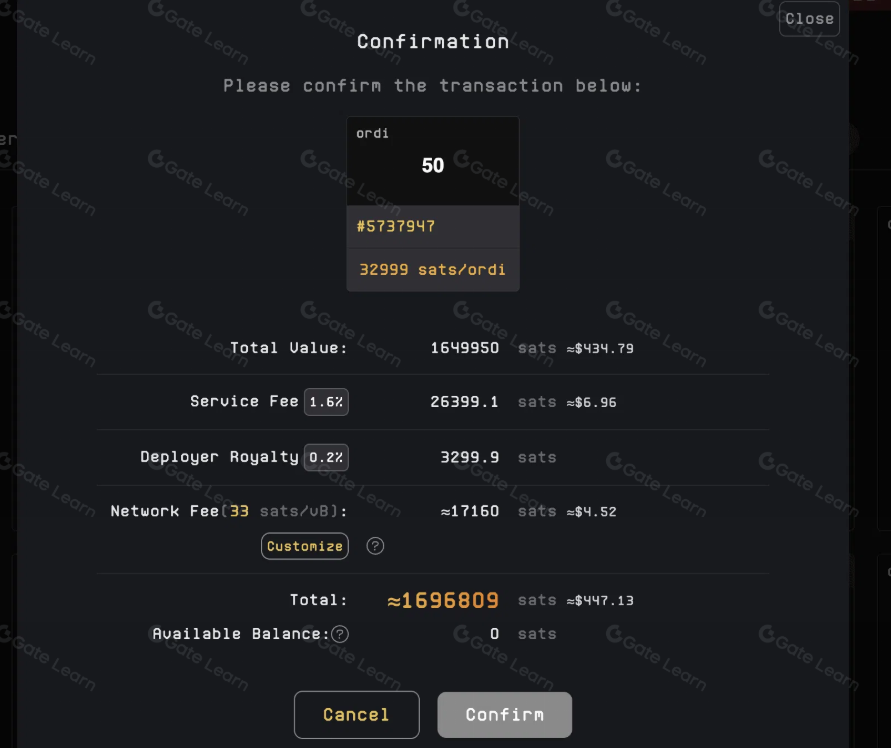
Task: Click the Total Value amount 1649950
Action: [464, 348]
